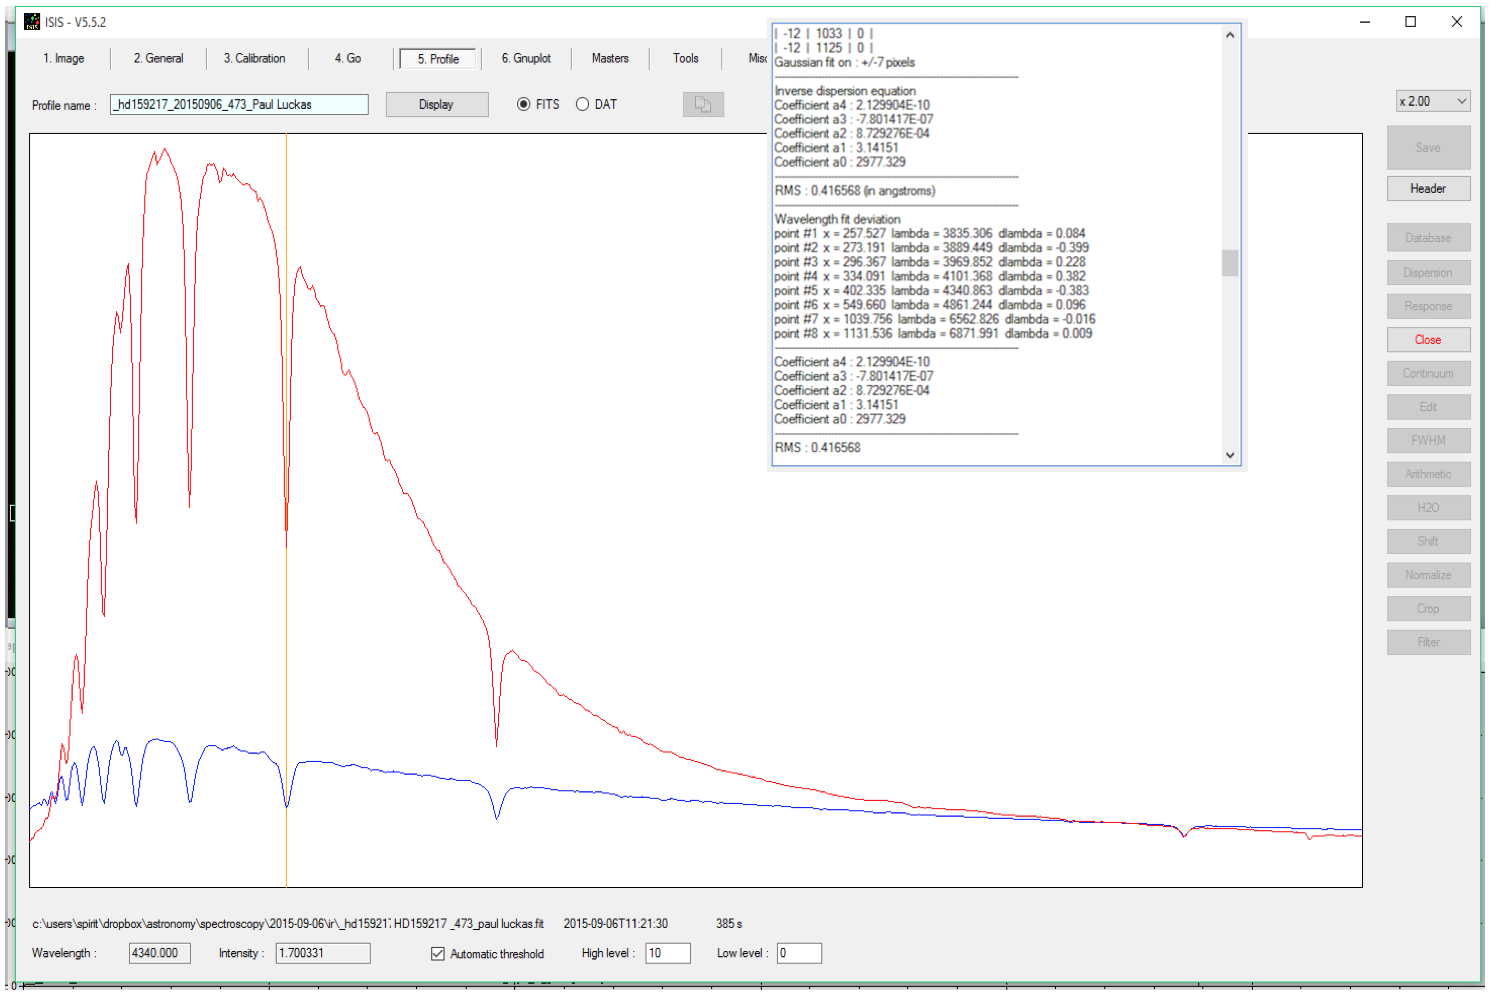The height and width of the screenshot is (997, 1493).
Task: Select the FITS radio button
Action: coord(524,105)
